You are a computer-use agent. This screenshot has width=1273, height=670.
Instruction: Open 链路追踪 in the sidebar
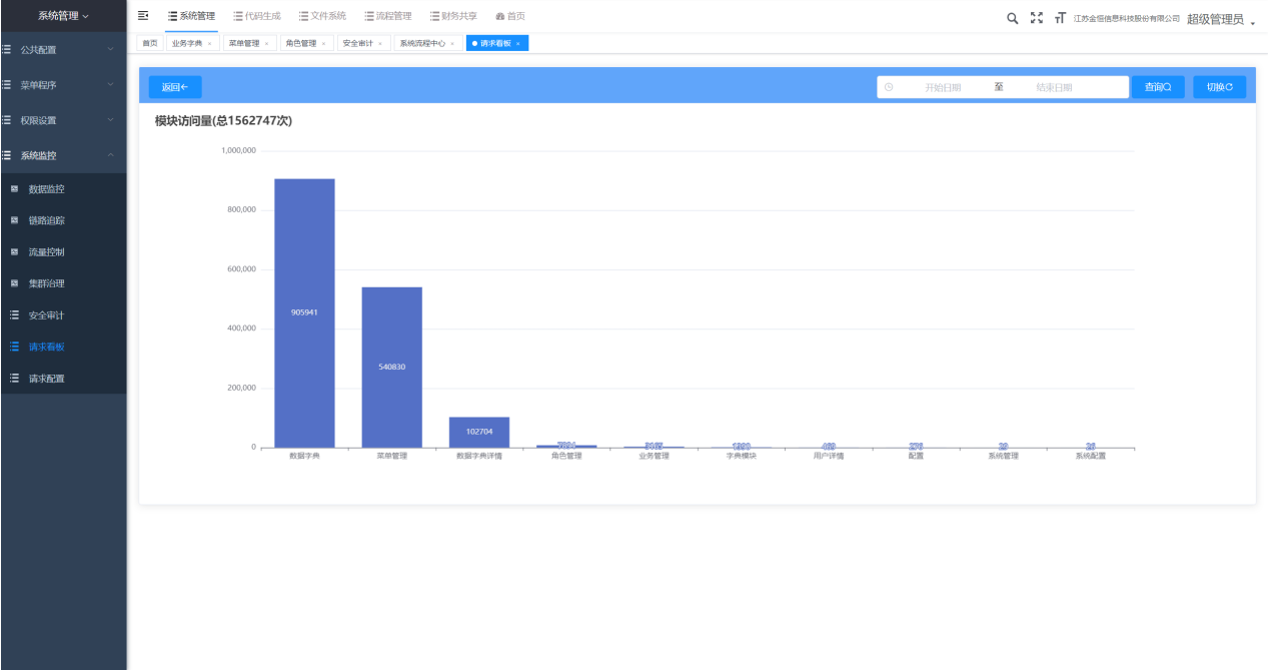click(x=64, y=220)
